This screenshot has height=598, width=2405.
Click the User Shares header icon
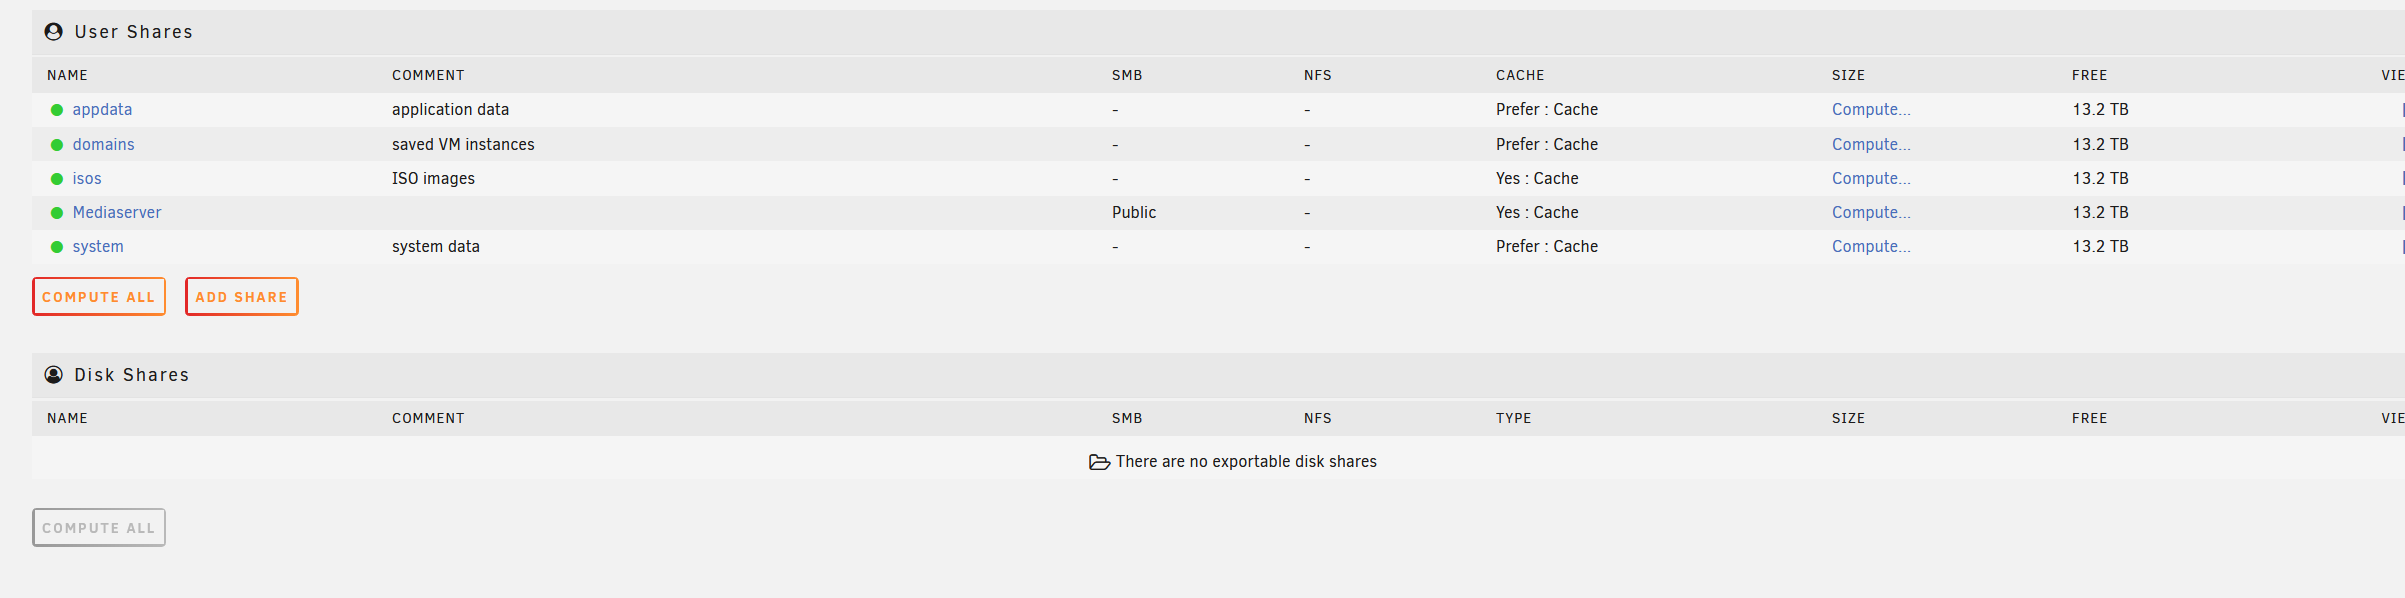pyautogui.click(x=54, y=32)
